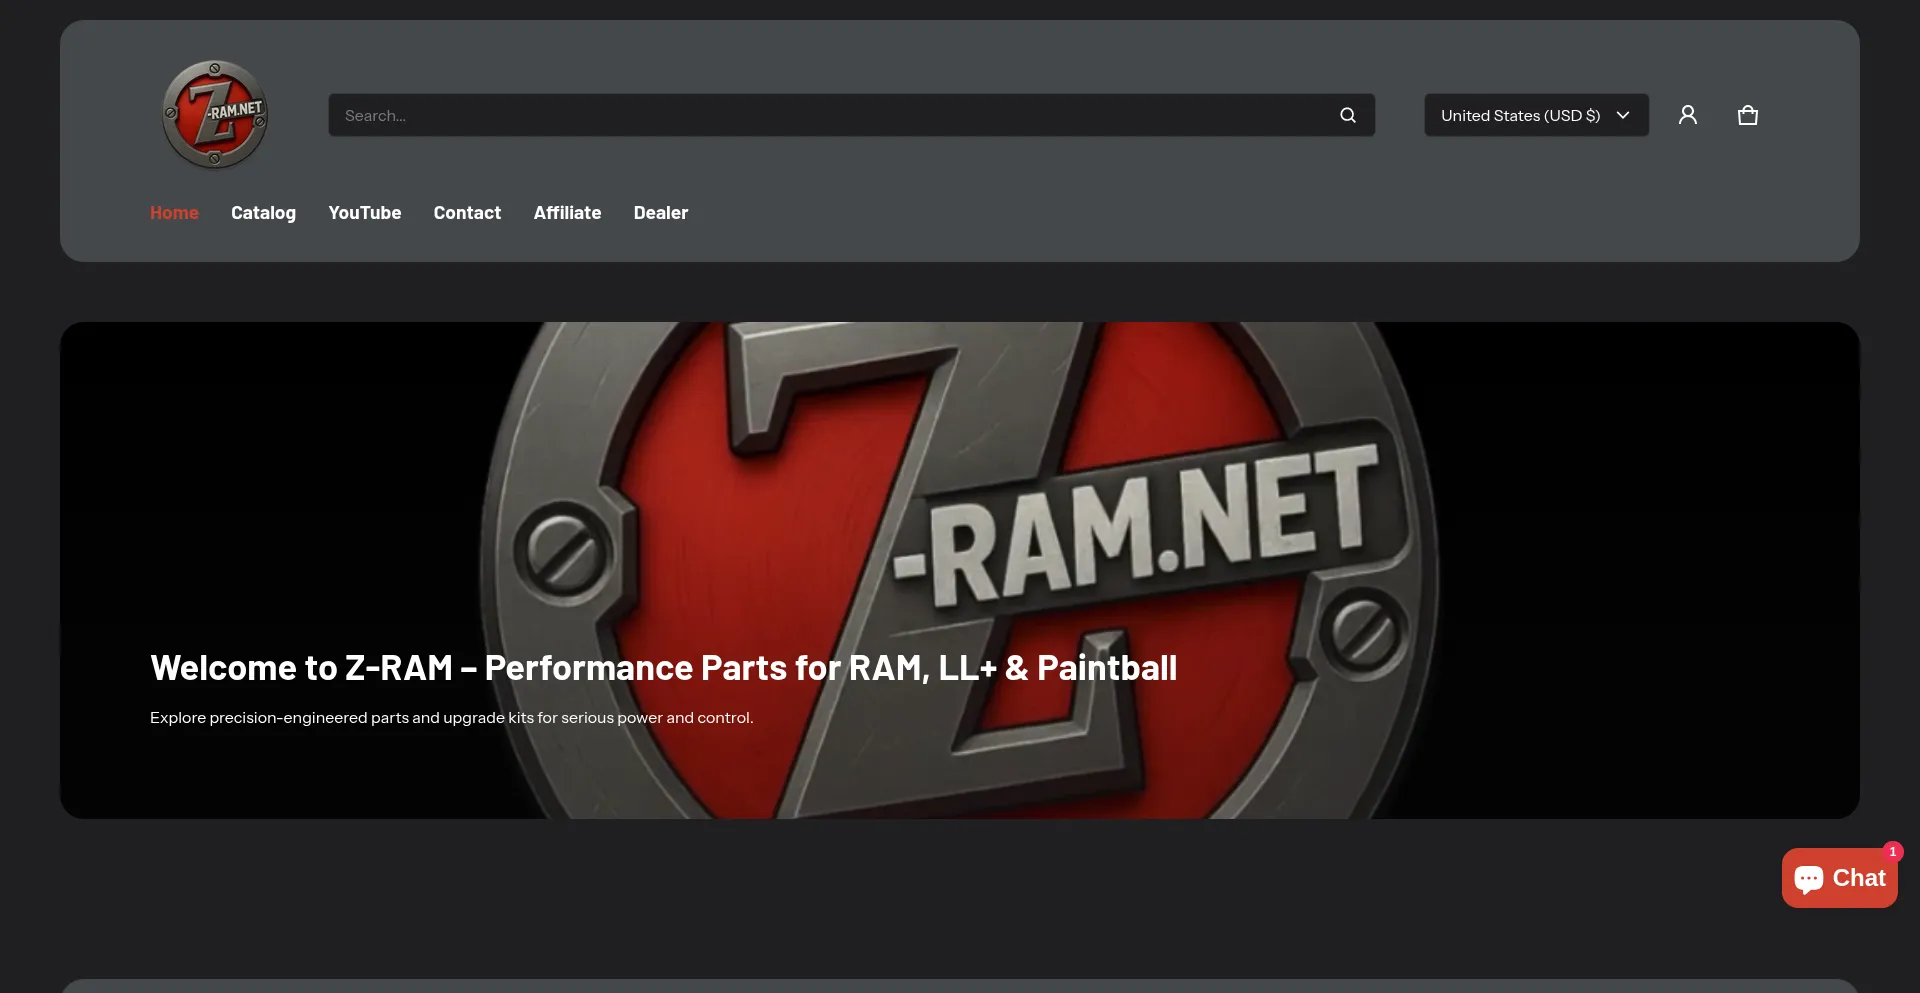This screenshot has height=993, width=1920.
Task: Go to the Home menu item
Action: click(174, 213)
